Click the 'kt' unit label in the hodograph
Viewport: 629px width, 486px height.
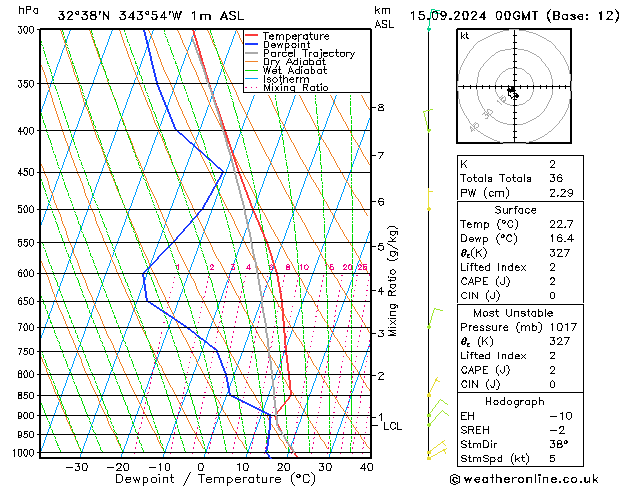(465, 36)
